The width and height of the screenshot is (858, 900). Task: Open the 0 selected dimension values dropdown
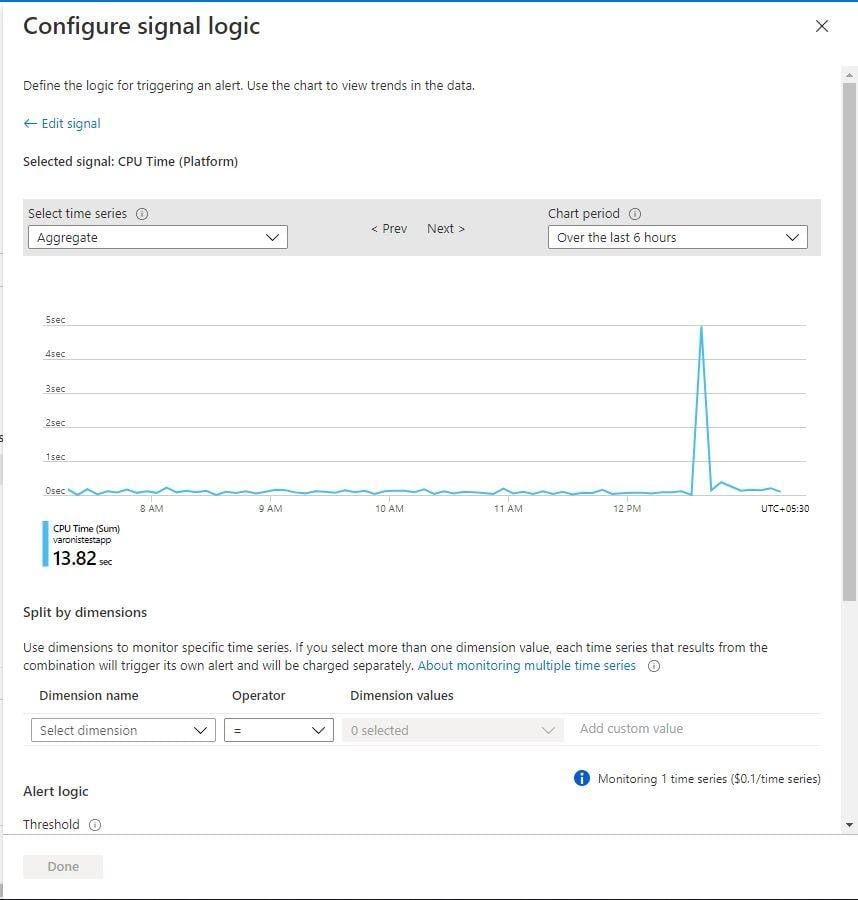tap(453, 730)
